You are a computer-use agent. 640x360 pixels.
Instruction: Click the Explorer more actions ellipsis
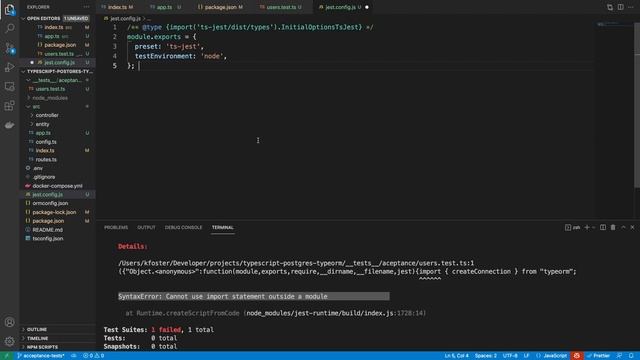(87, 7)
